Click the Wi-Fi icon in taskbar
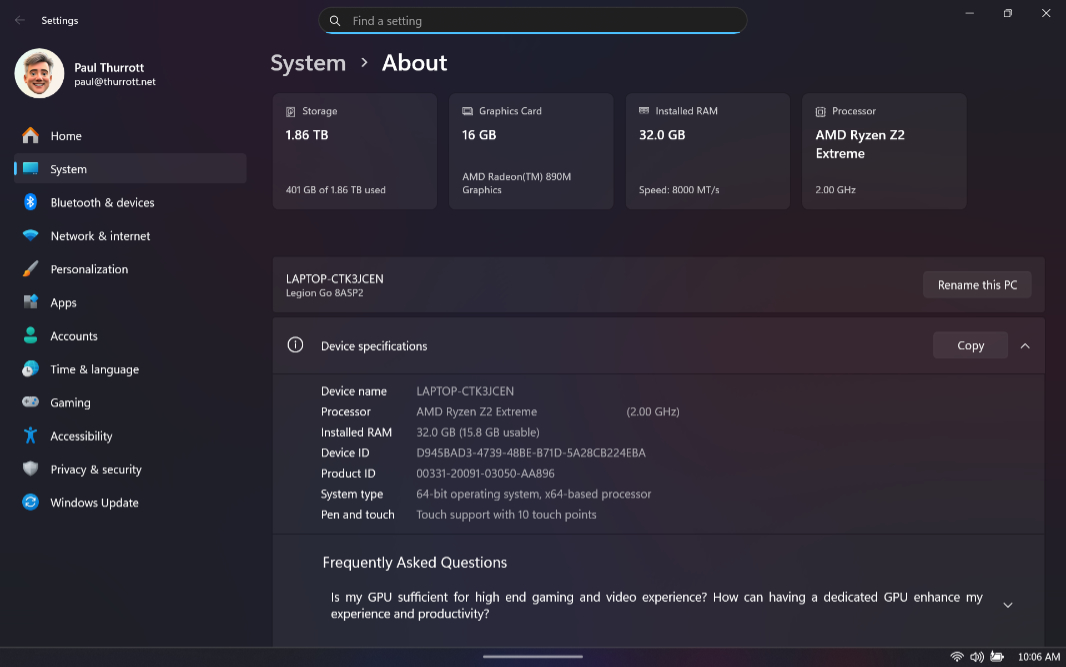The height and width of the screenshot is (667, 1066). click(x=957, y=657)
